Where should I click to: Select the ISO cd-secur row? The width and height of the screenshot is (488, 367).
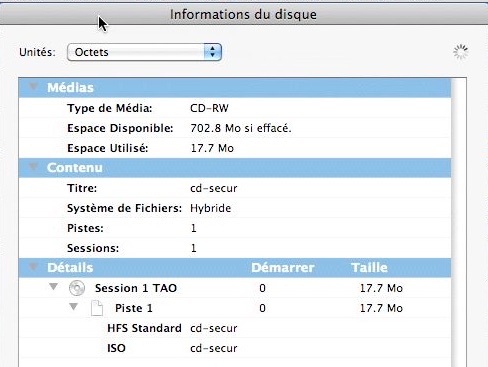click(235, 348)
